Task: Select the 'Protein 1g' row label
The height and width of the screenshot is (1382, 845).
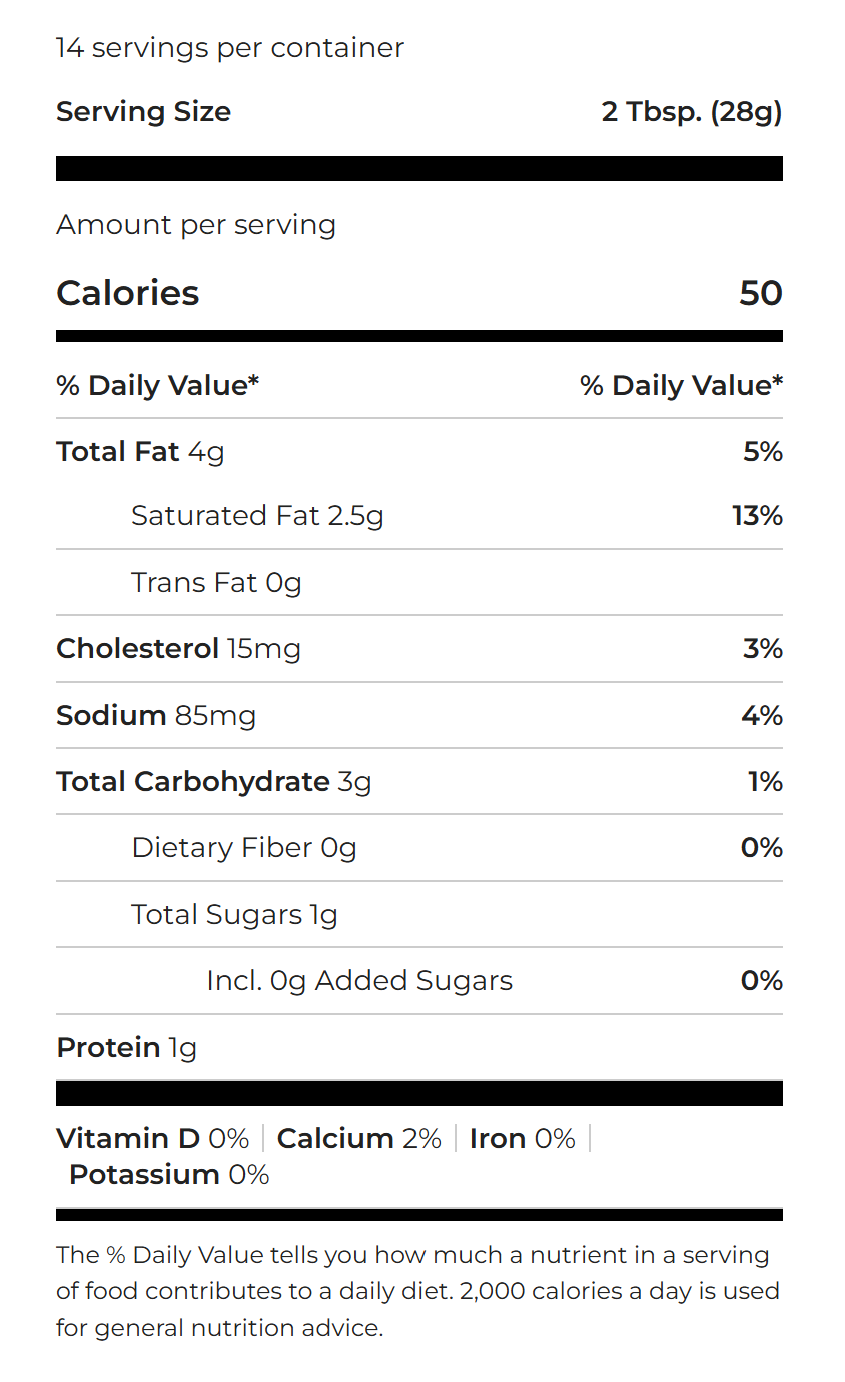Action: [126, 1048]
